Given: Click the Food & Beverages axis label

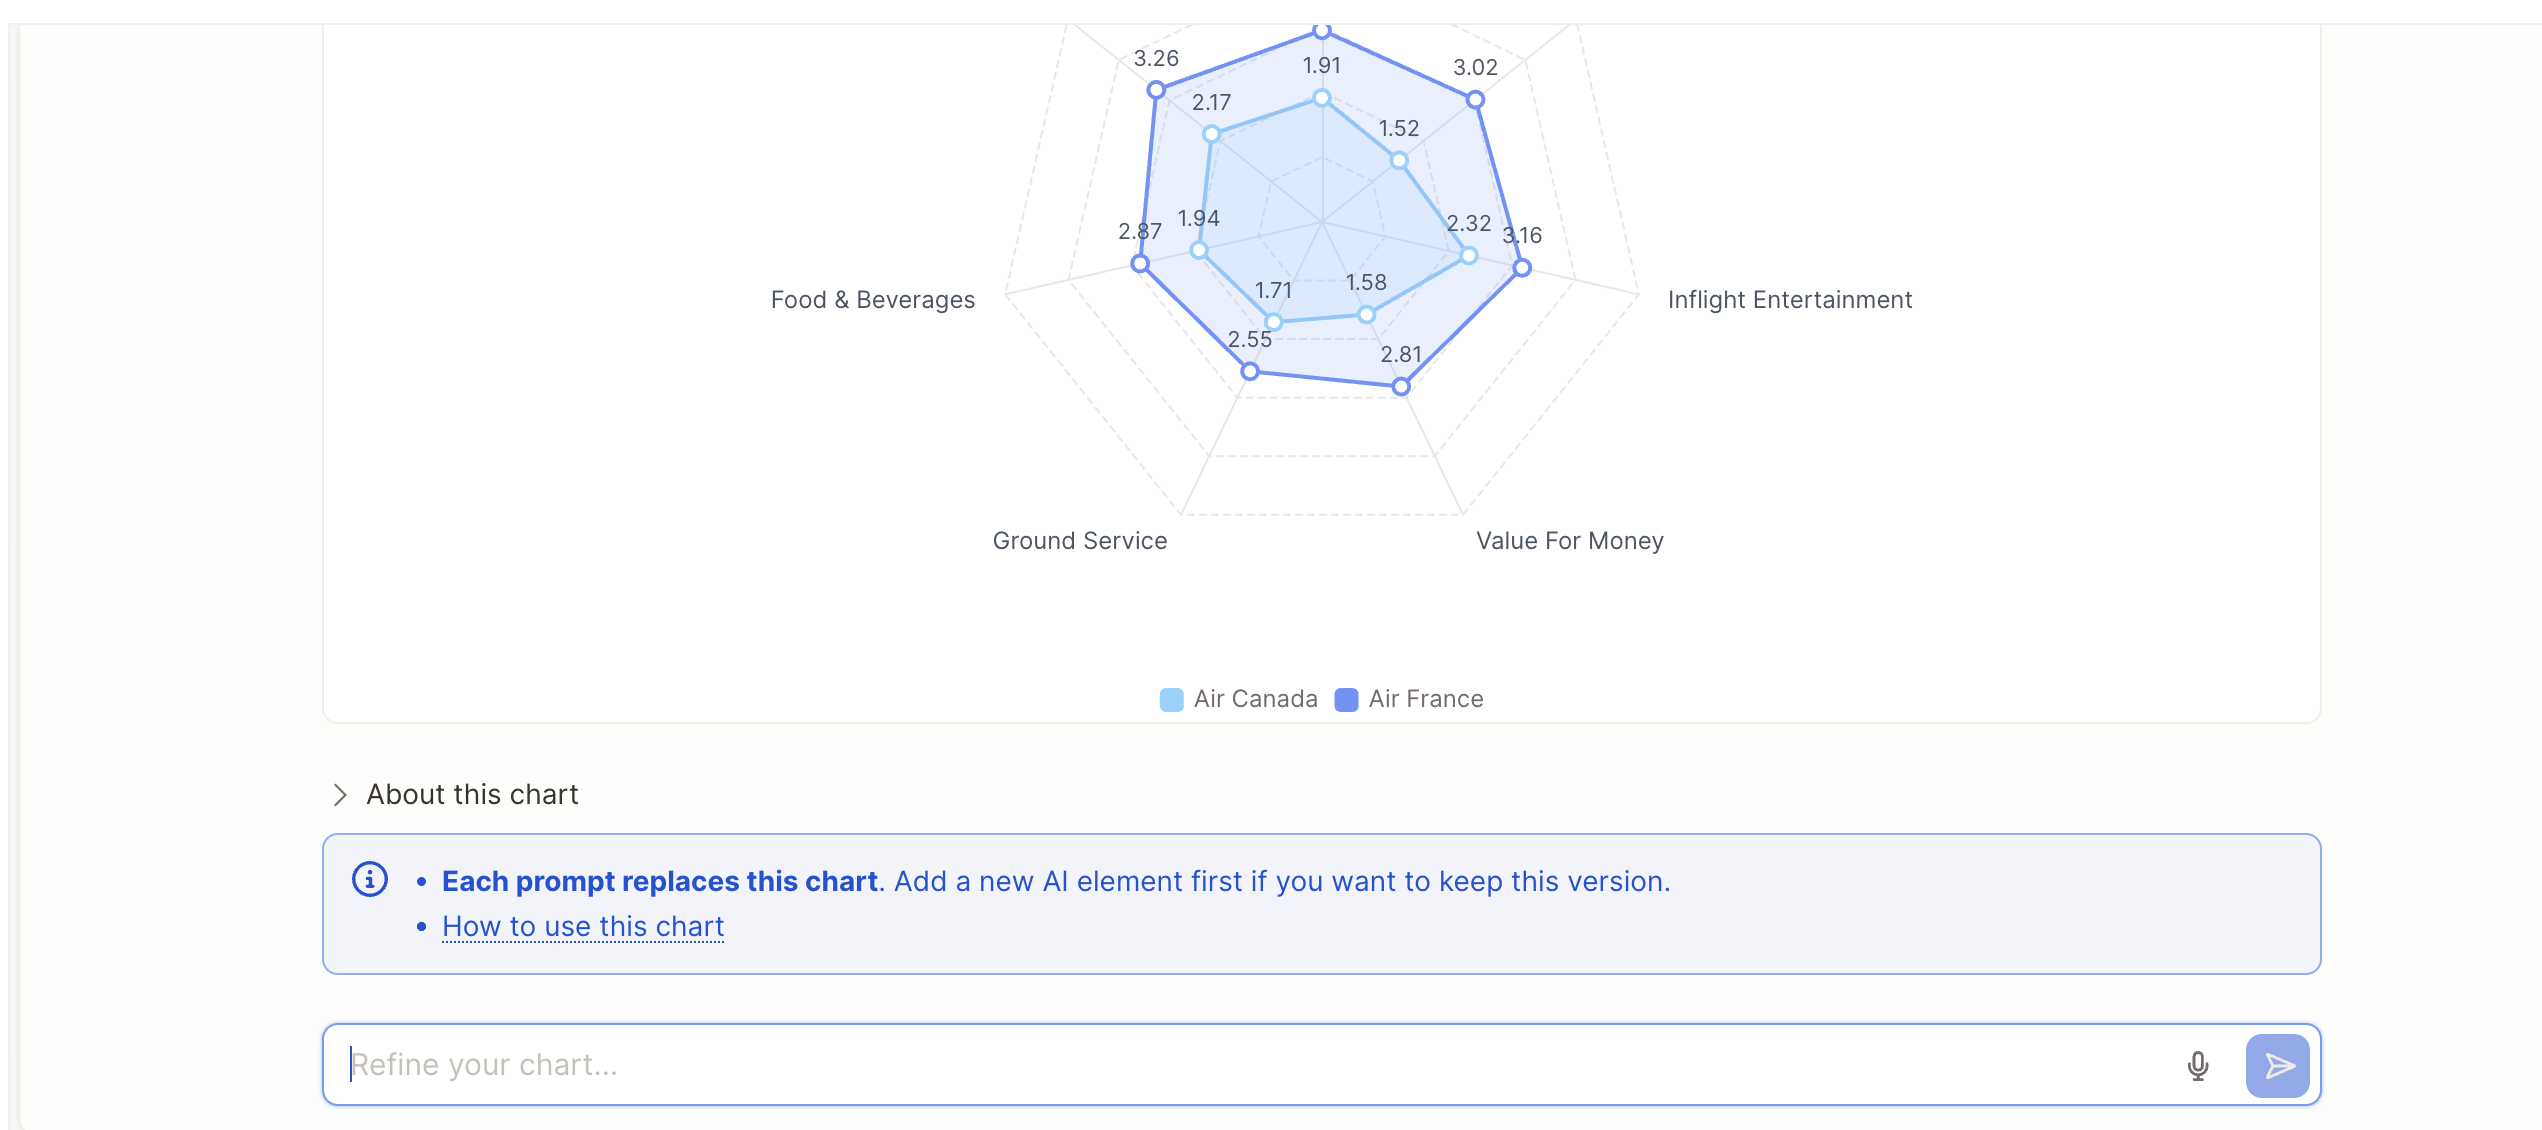Looking at the screenshot, I should click(872, 300).
